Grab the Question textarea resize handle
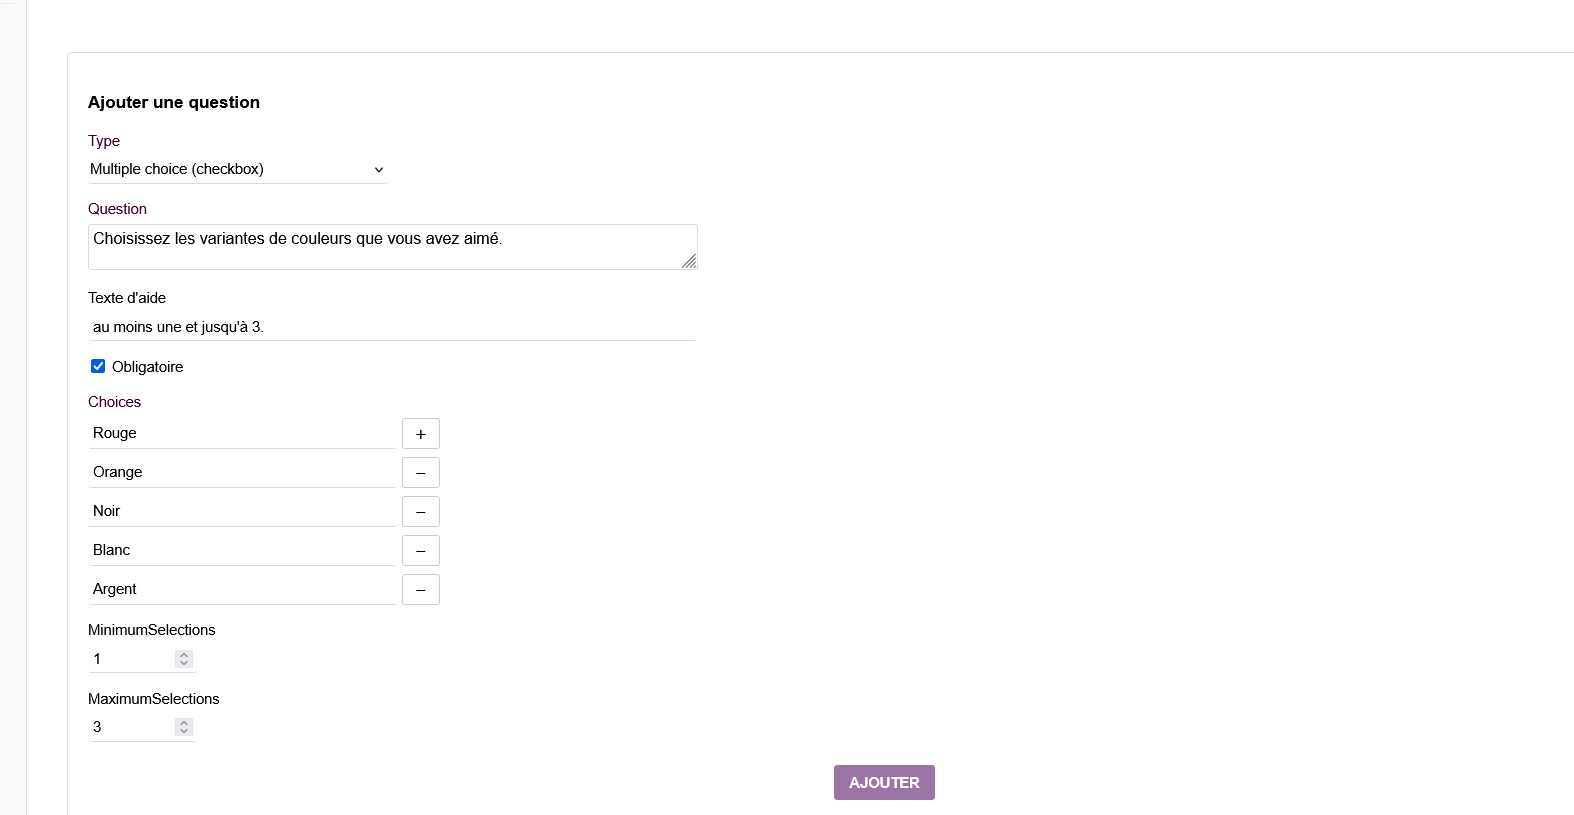 689,261
